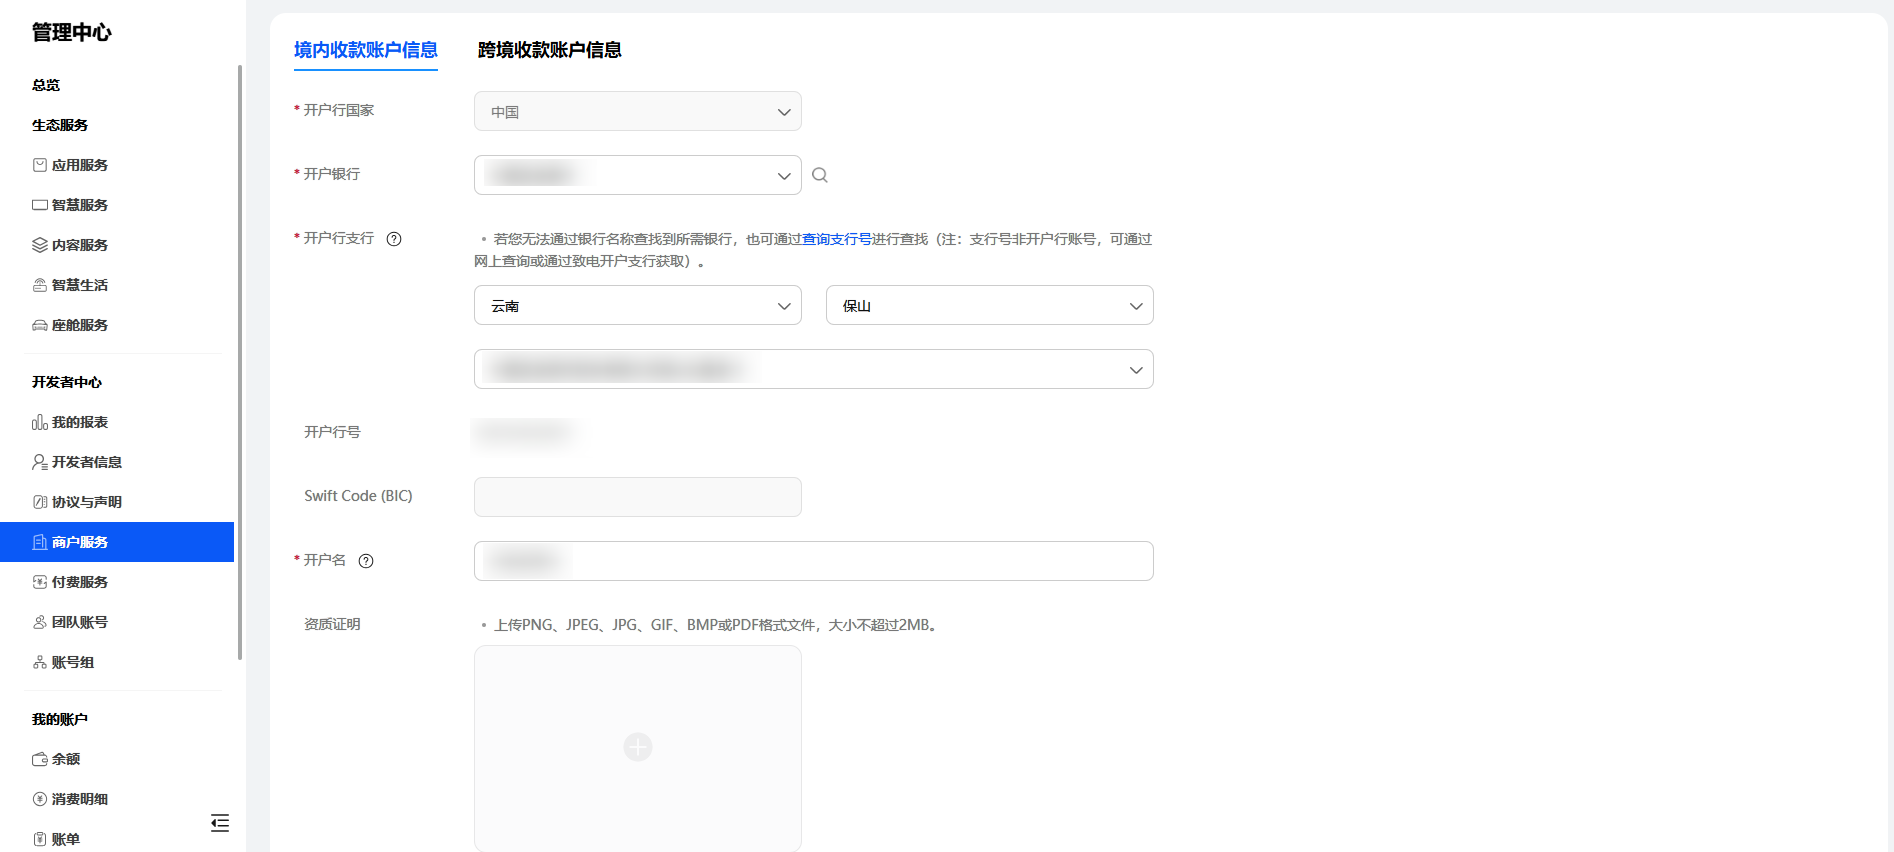The image size is (1894, 852).
Task: Click the 智慧服务 sidebar icon
Action: (40, 205)
